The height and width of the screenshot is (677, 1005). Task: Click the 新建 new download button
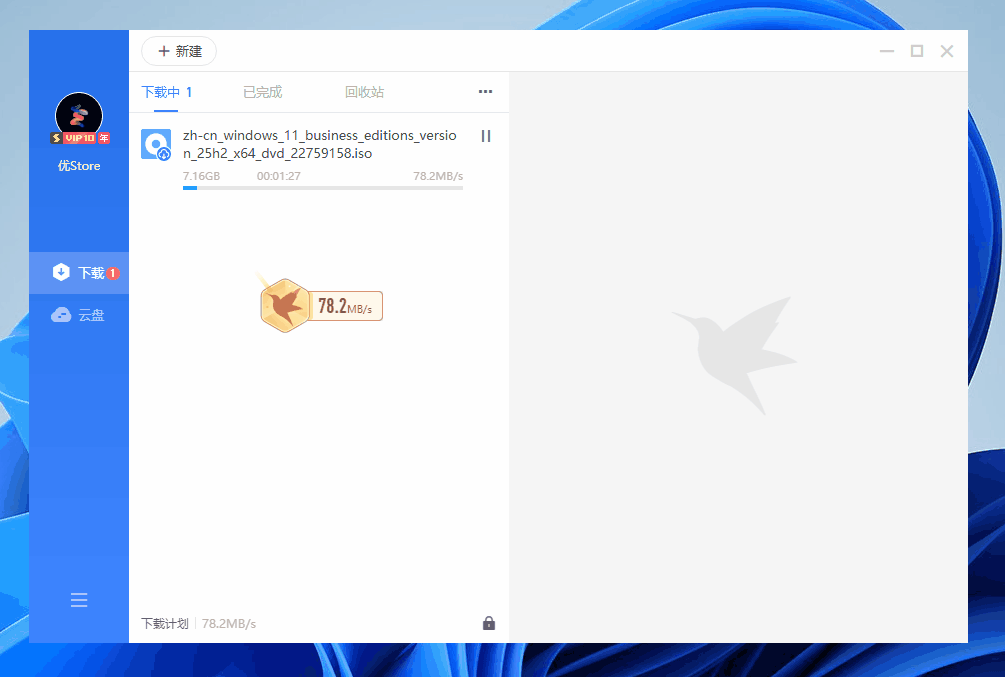[179, 51]
